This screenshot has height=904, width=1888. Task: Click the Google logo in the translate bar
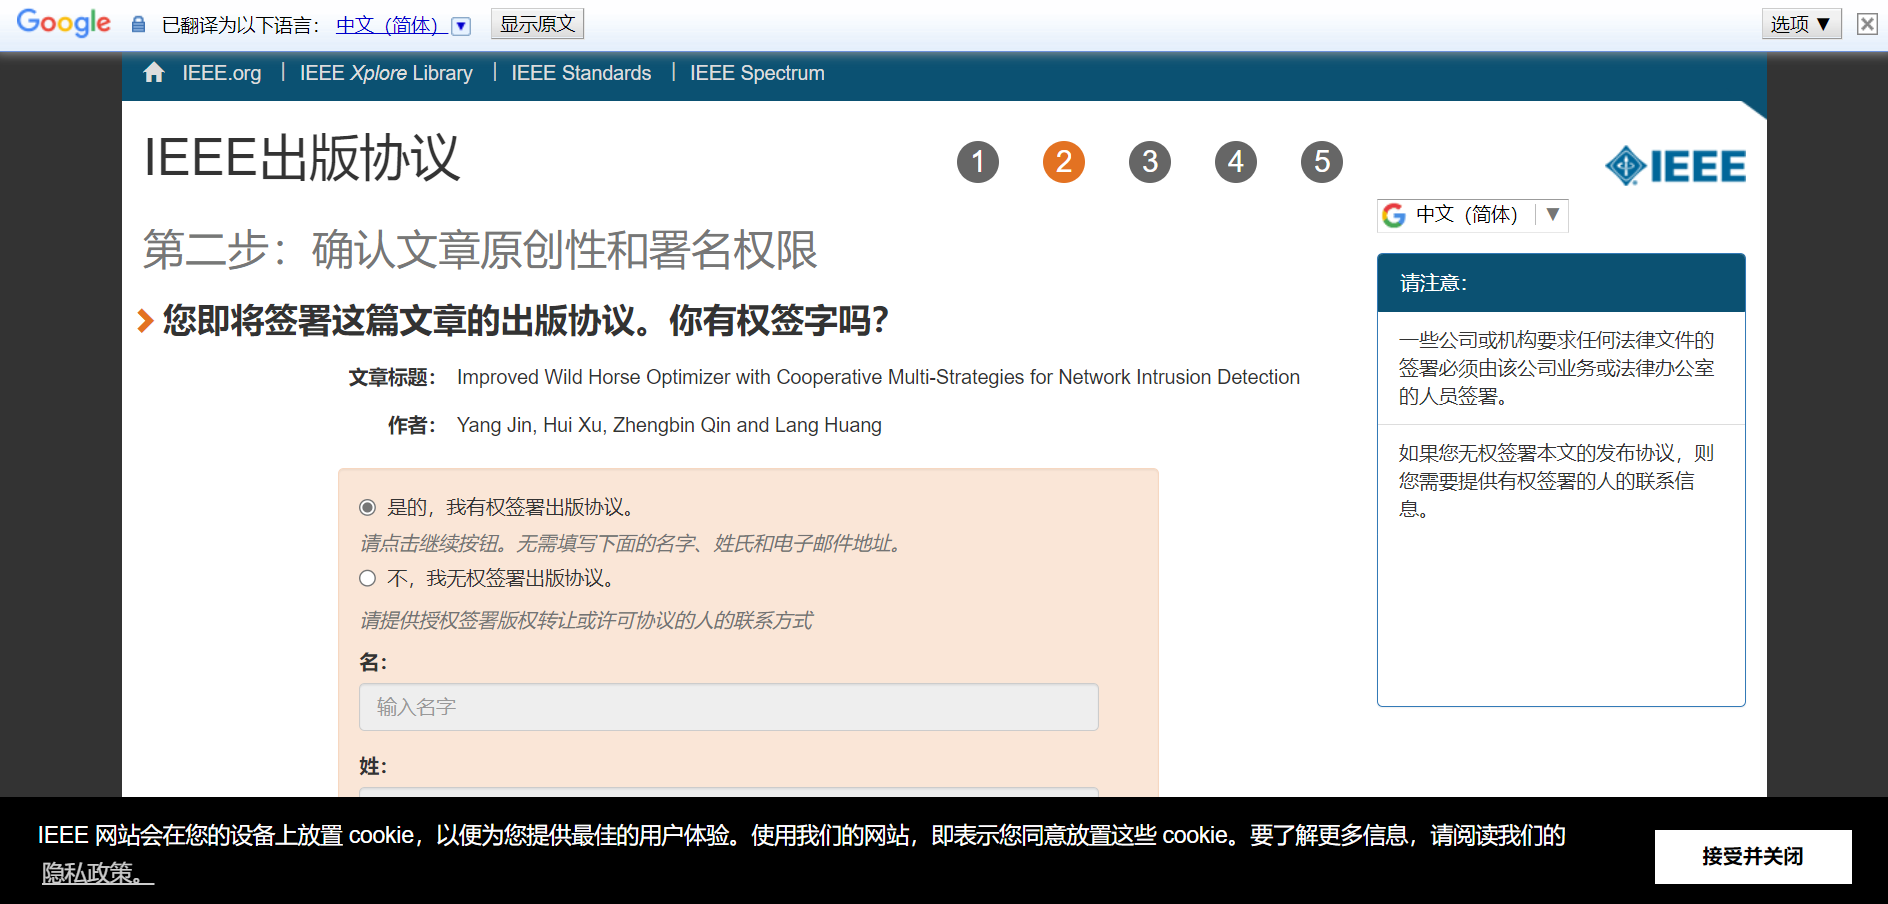(x=64, y=23)
